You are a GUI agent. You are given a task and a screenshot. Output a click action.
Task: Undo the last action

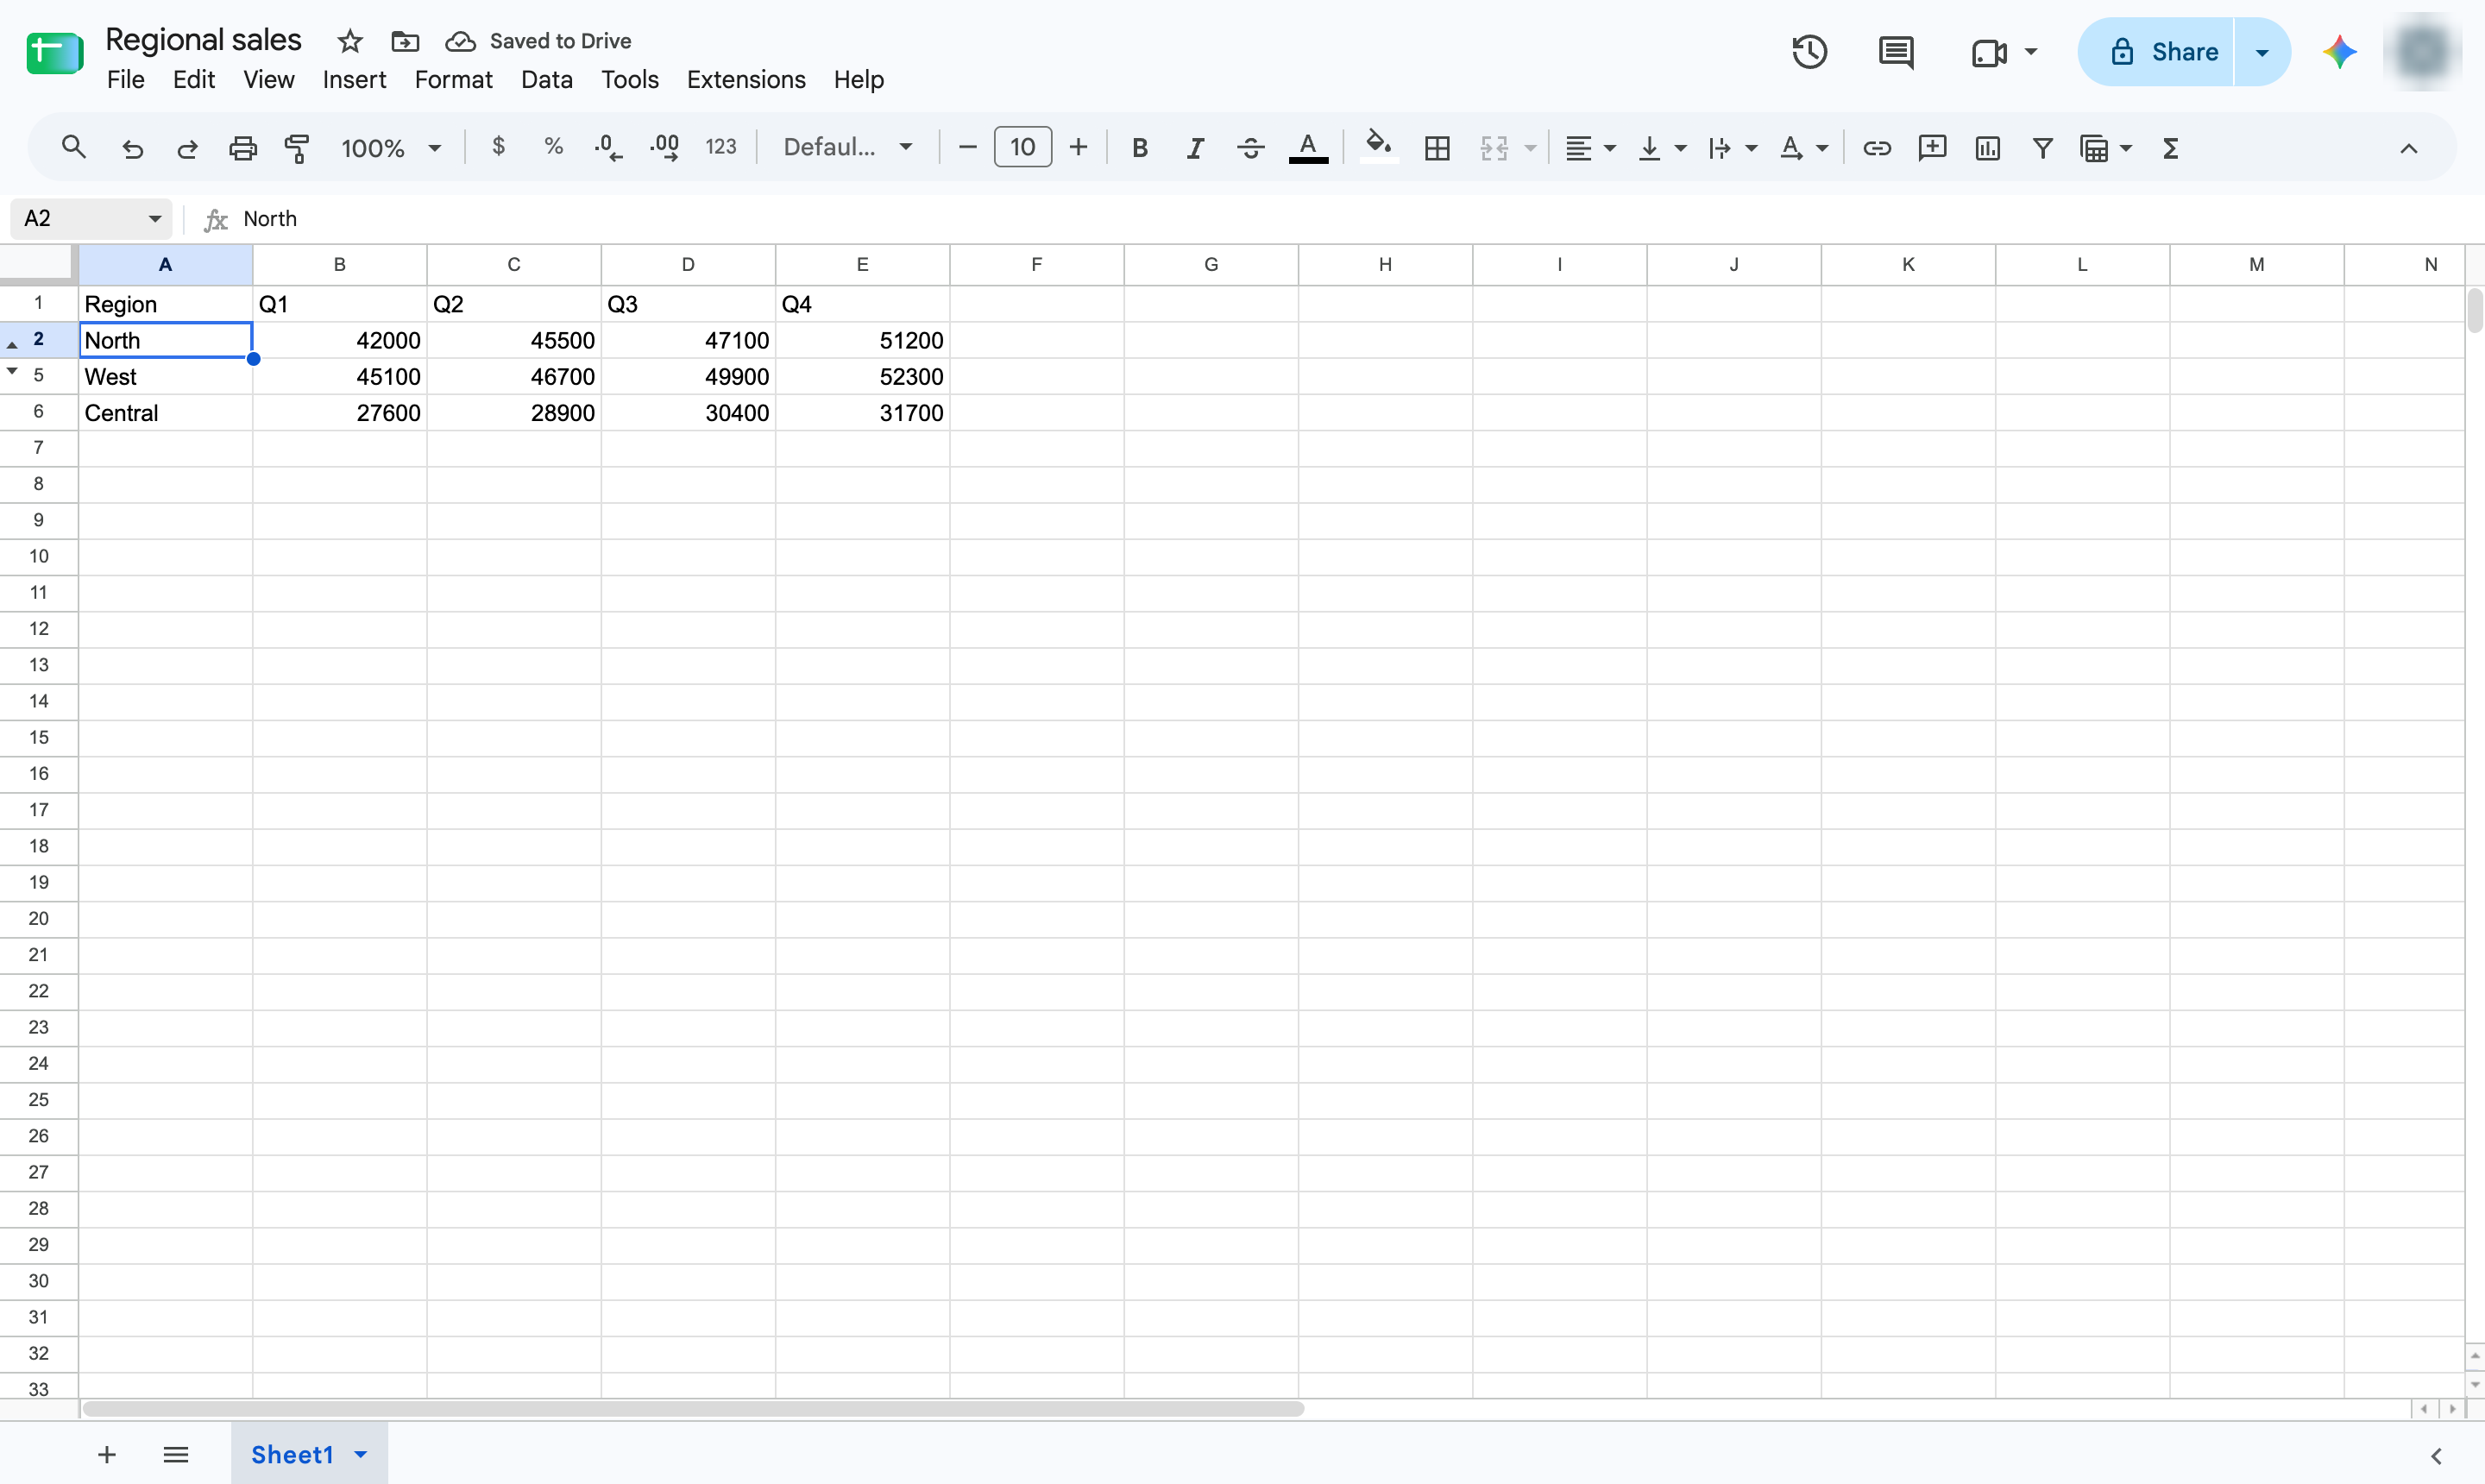[x=132, y=148]
